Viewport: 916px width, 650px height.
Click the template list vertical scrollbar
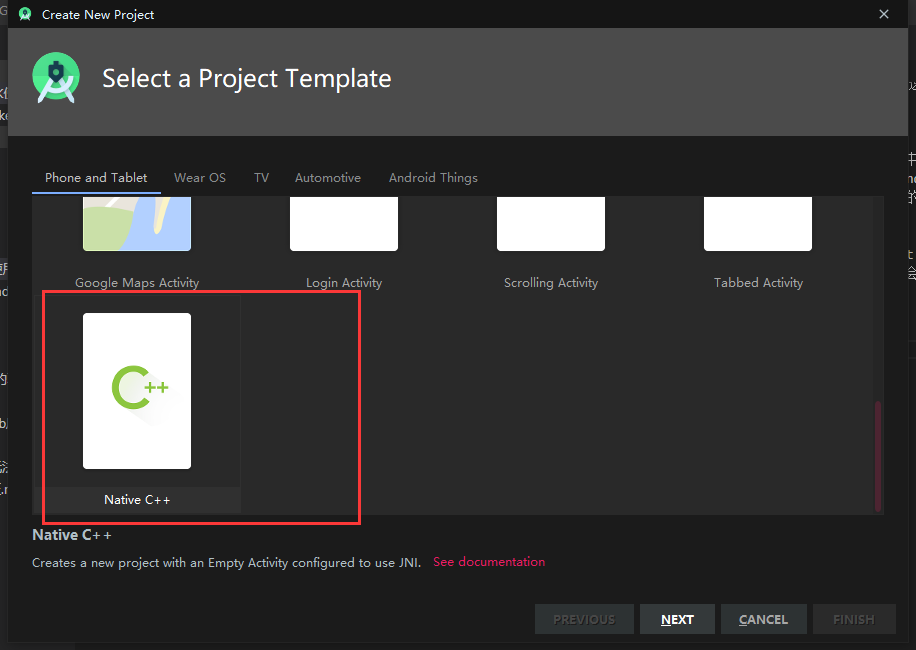(x=877, y=456)
